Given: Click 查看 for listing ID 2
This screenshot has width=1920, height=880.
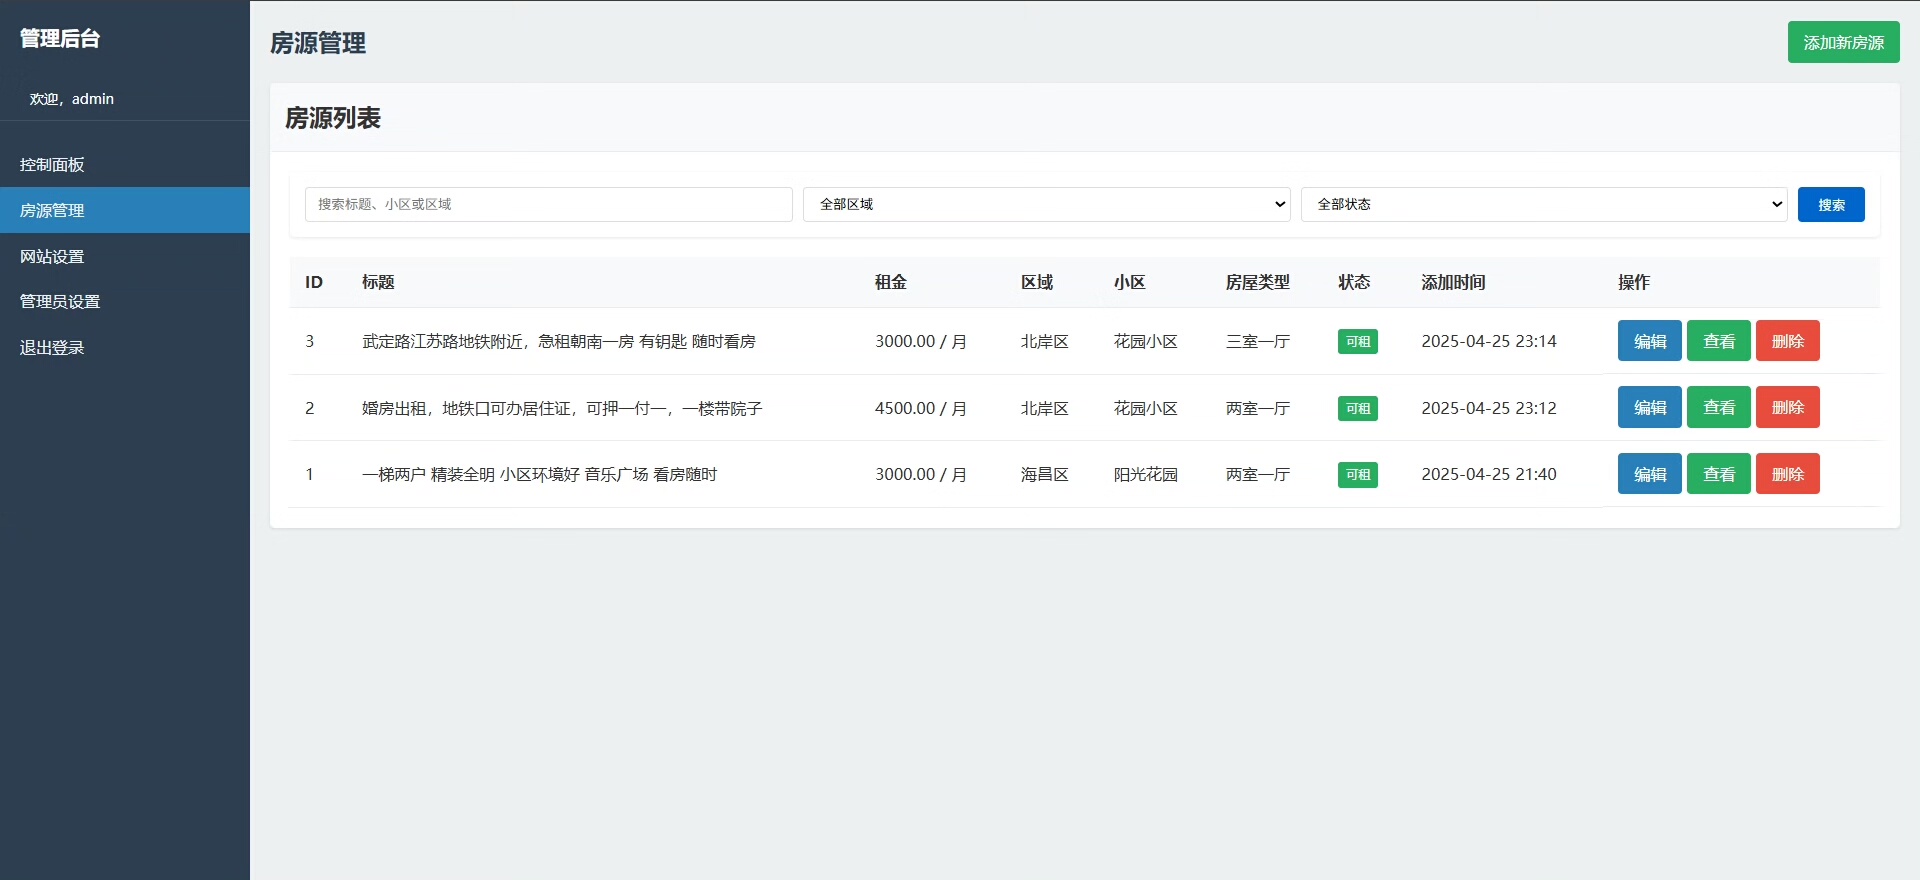Looking at the screenshot, I should [1718, 407].
